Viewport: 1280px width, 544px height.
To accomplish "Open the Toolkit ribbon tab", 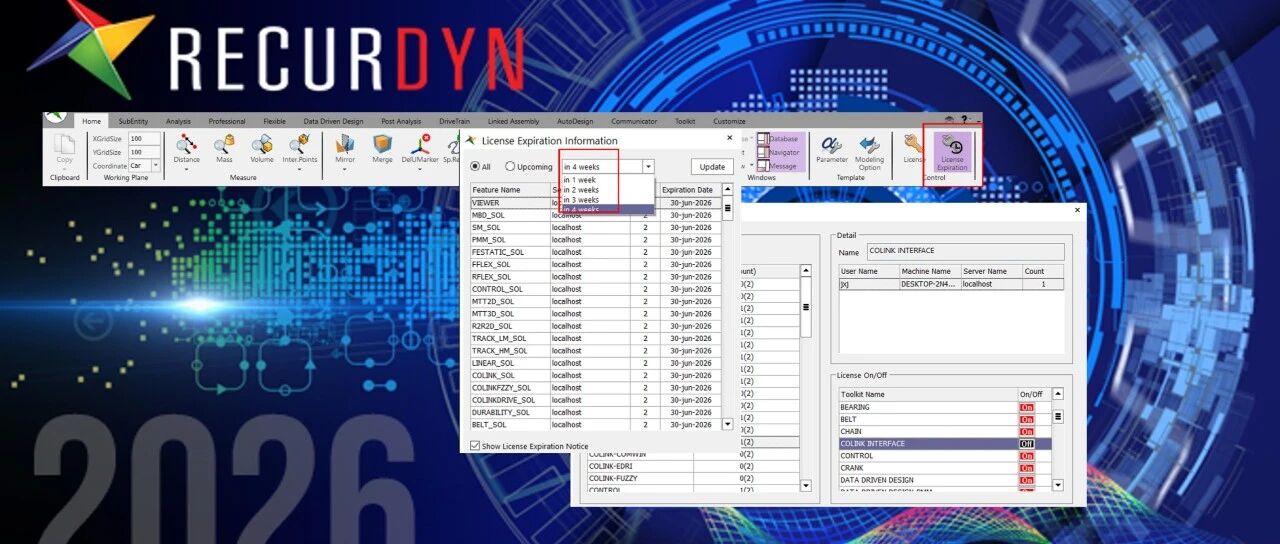I will (685, 121).
